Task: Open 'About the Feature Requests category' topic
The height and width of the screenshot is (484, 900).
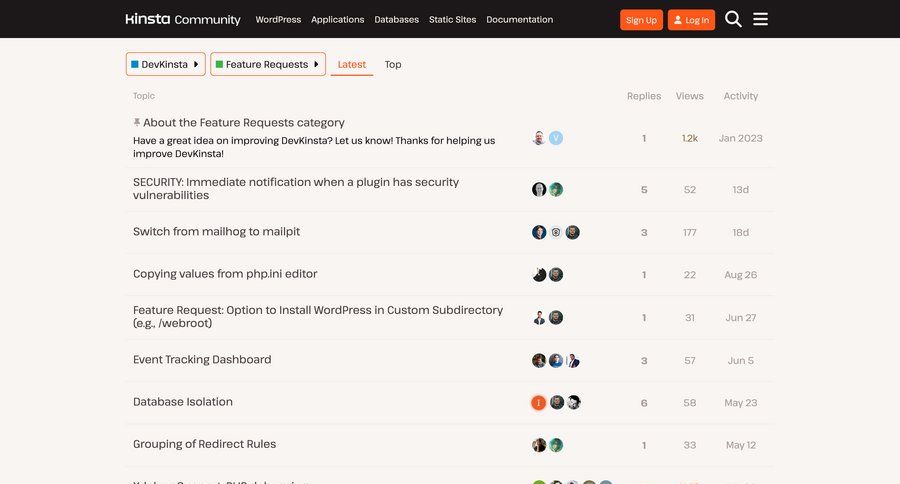Action: point(243,122)
